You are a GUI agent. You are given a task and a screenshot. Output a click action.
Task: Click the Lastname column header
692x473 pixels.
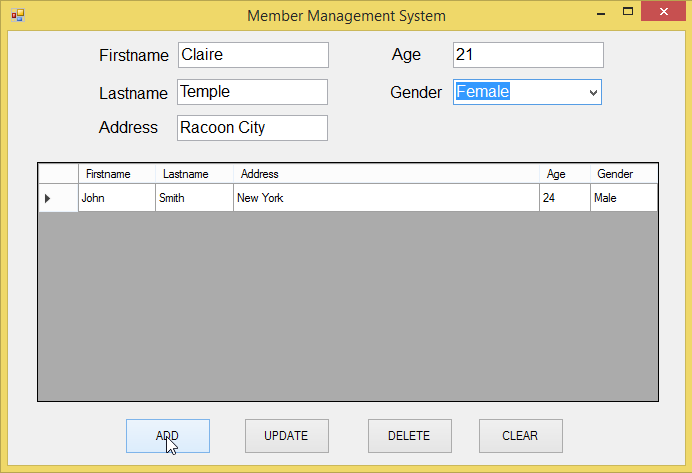click(194, 174)
